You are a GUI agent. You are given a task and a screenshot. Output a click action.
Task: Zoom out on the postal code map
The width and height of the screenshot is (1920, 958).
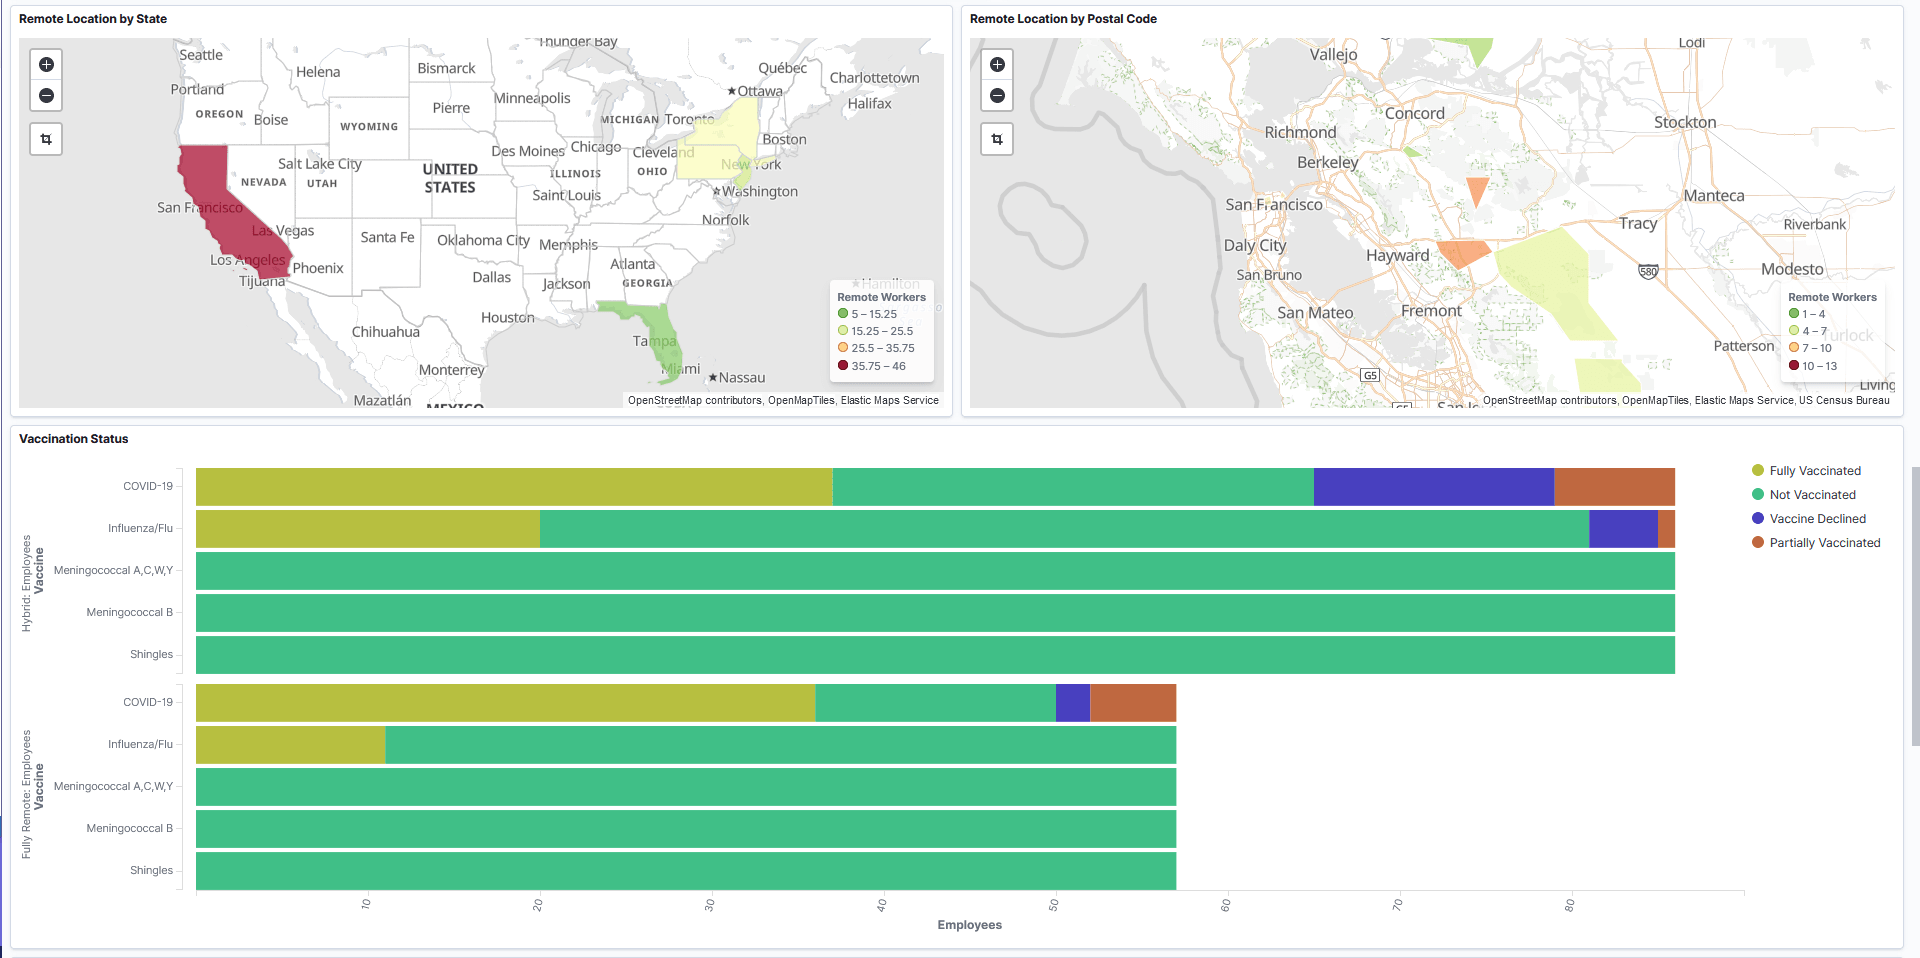[x=997, y=95]
